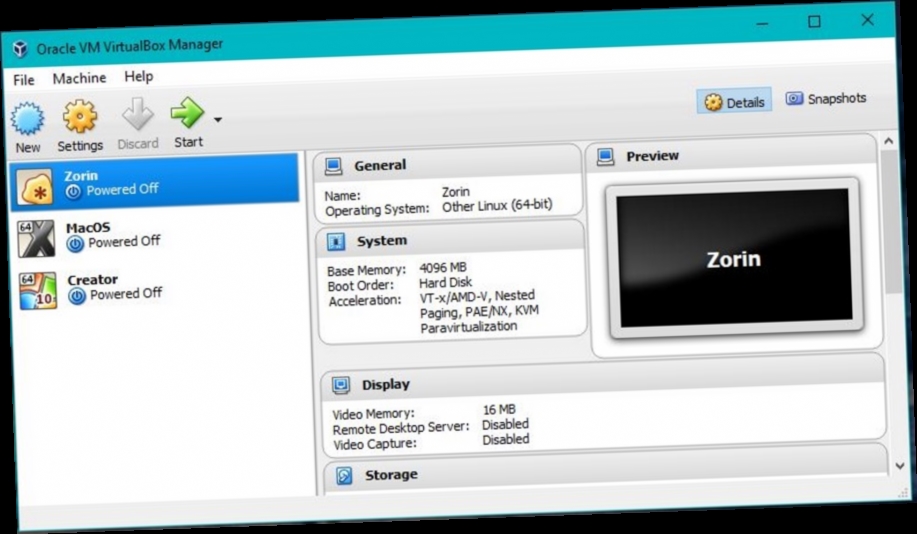
Task: Click the Creator VM Windows 10 icon
Action: pos(38,290)
